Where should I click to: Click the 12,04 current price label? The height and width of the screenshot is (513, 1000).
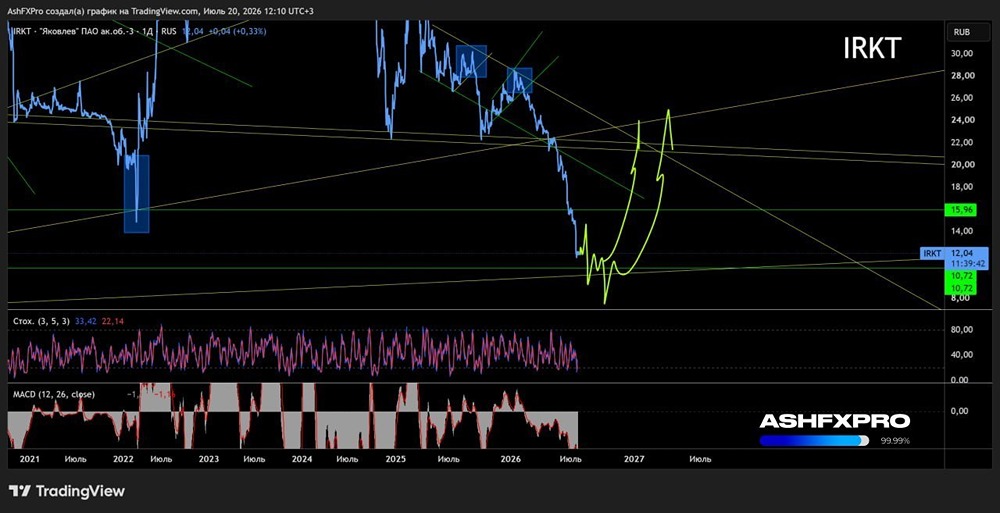click(962, 253)
